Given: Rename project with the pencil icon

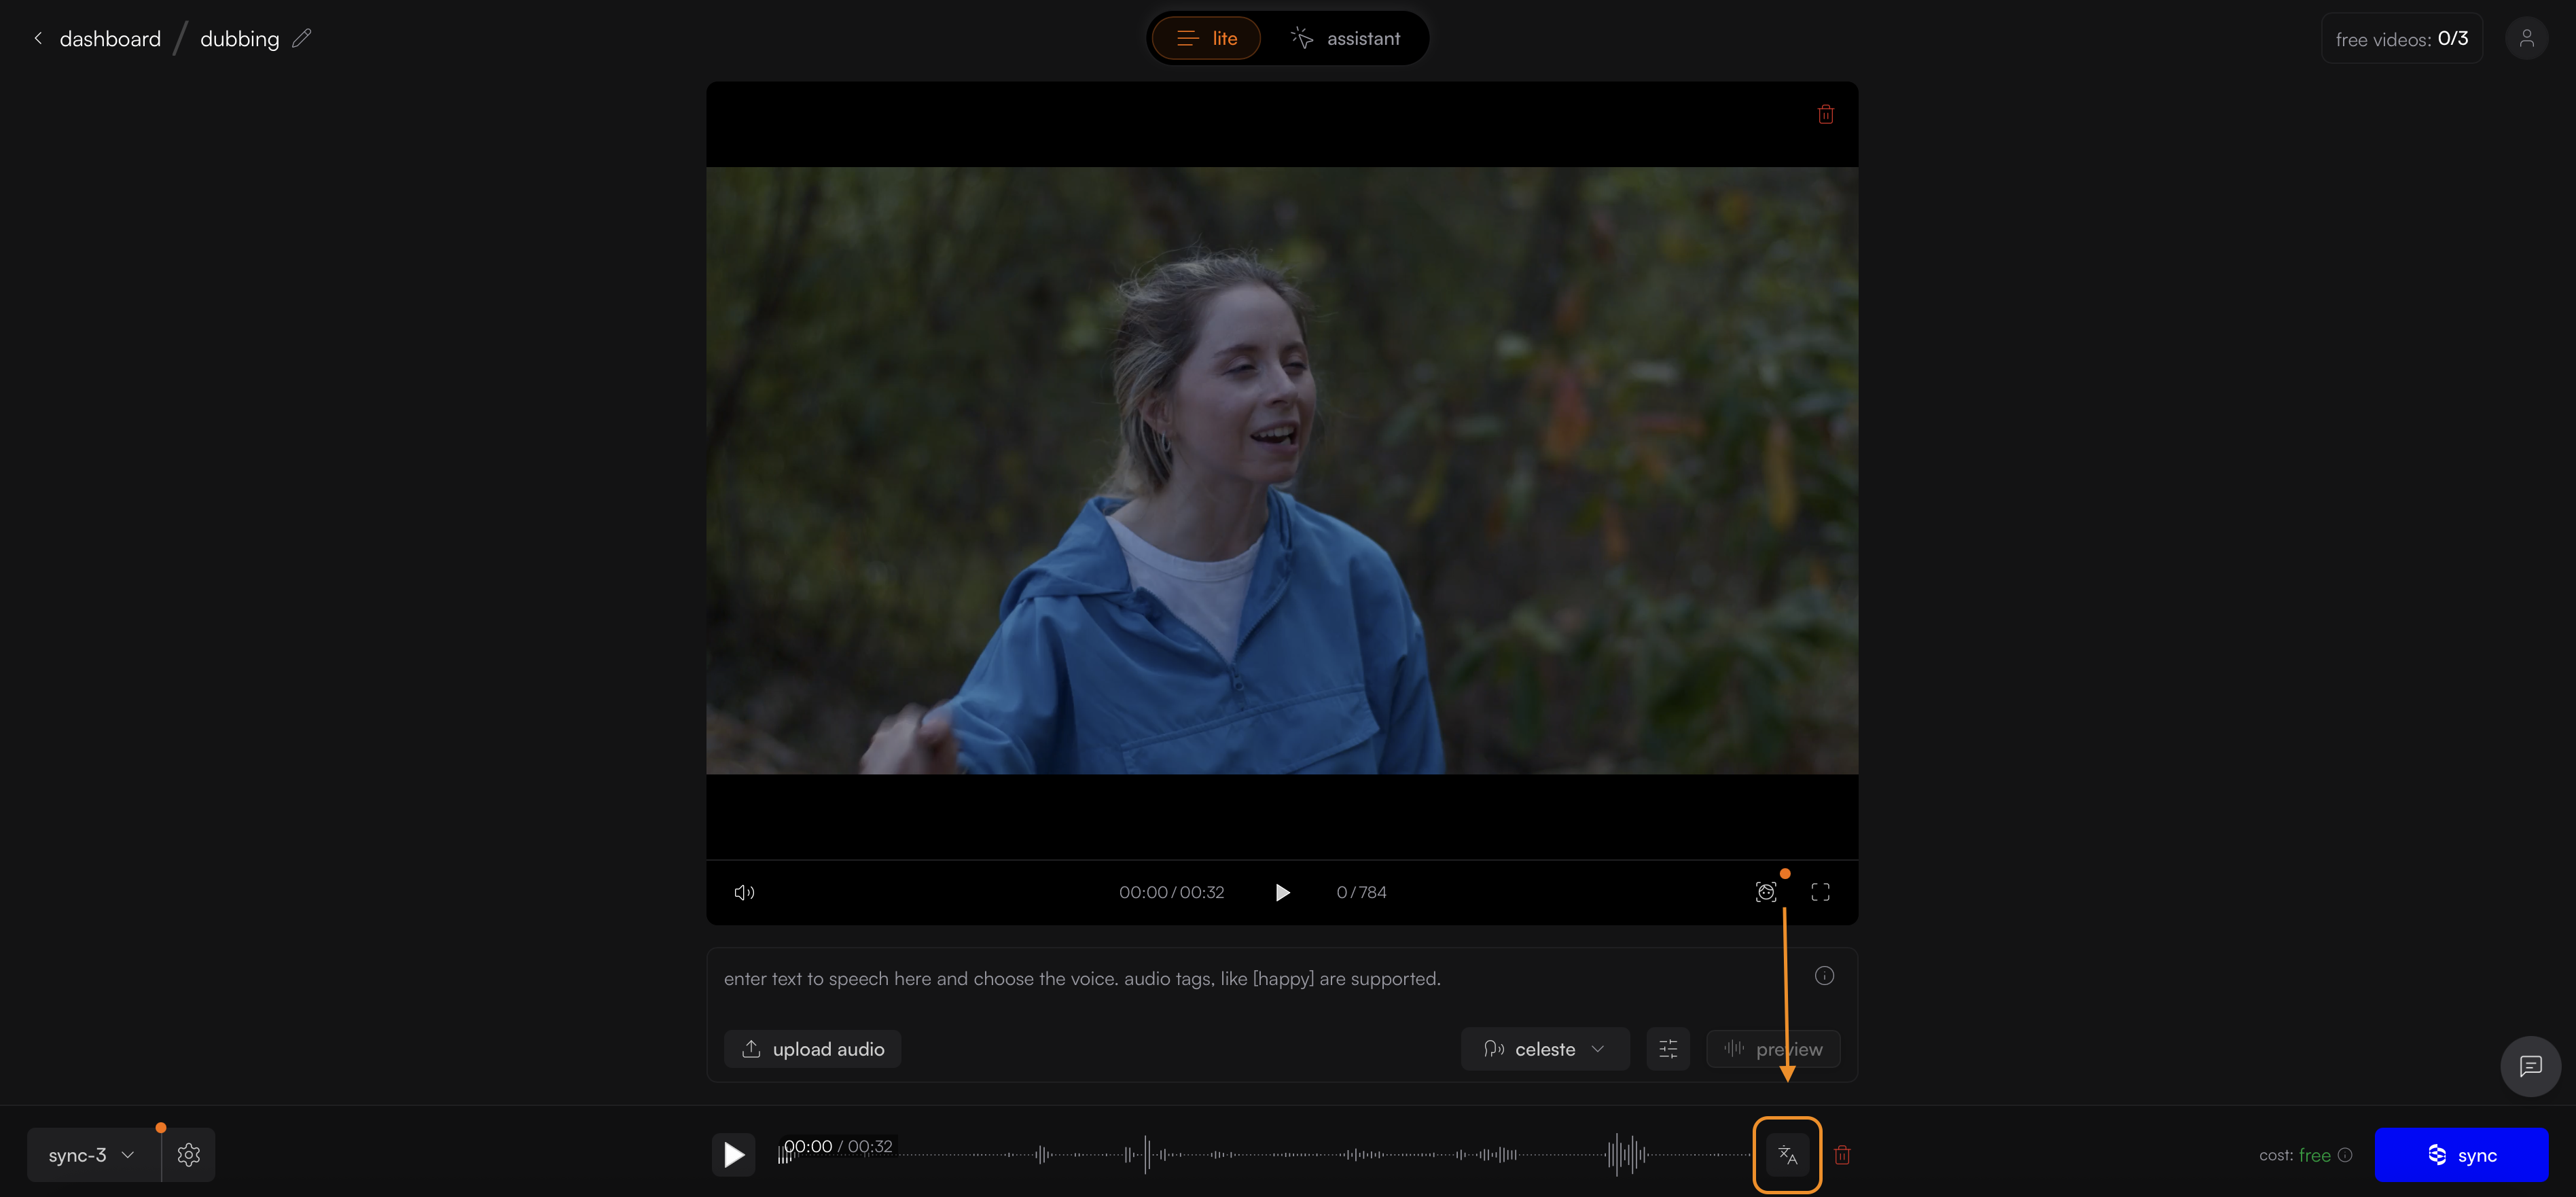Looking at the screenshot, I should click(302, 38).
